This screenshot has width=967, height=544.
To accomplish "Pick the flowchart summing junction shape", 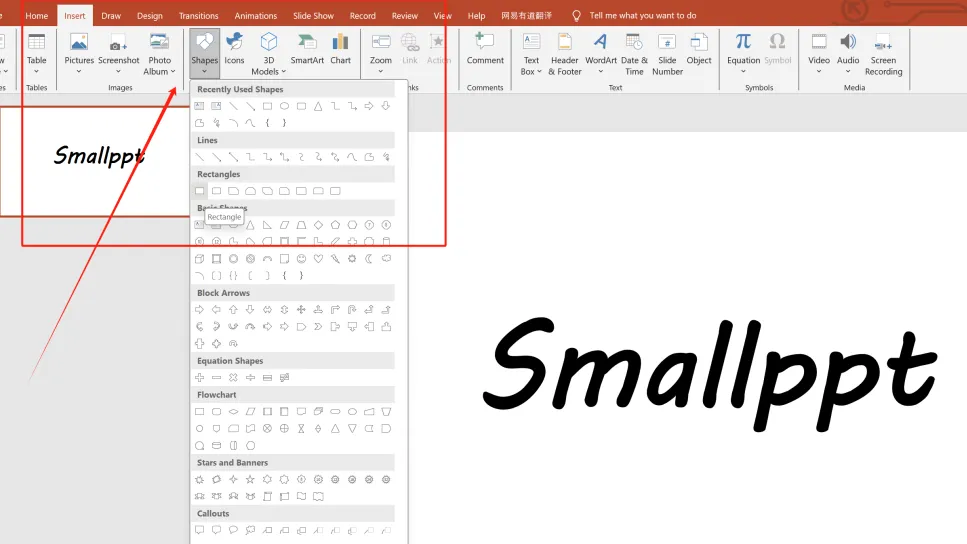I will point(267,428).
